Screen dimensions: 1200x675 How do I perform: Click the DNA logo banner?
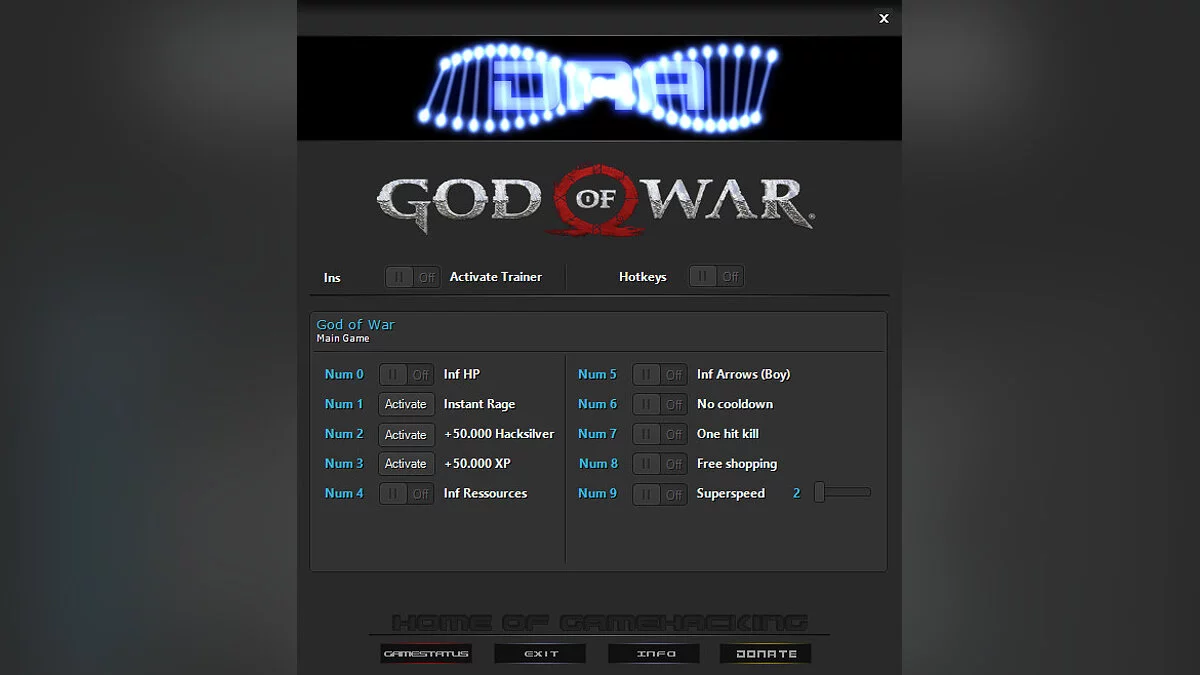pos(598,87)
